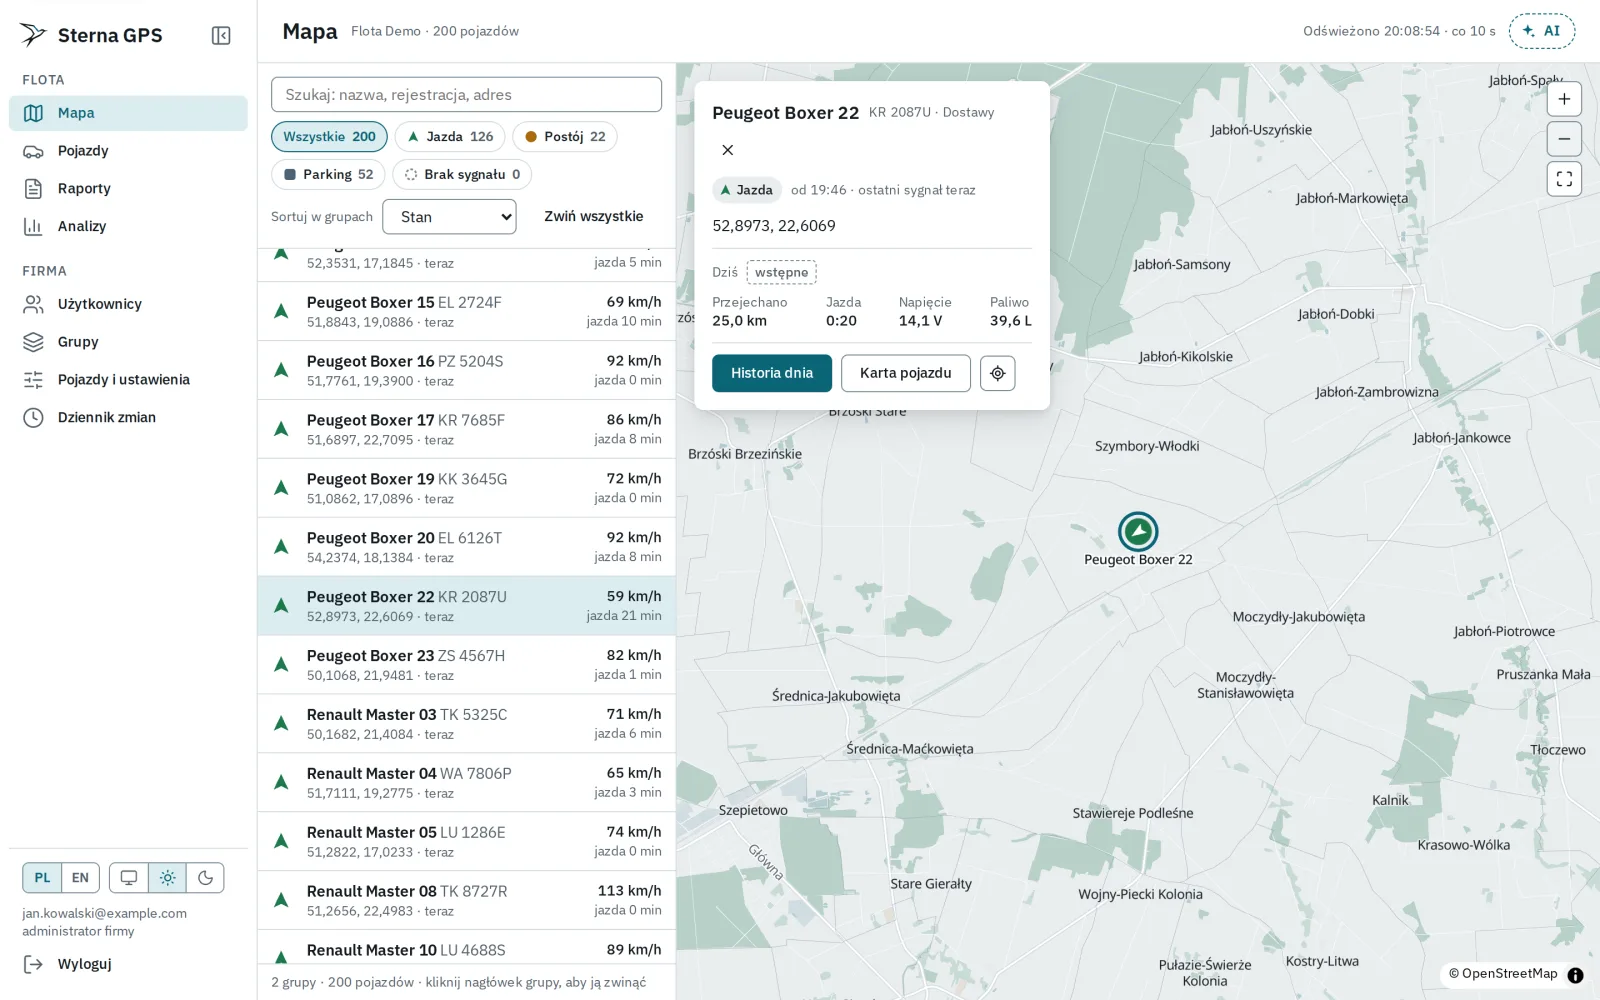The width and height of the screenshot is (1600, 1000).
Task: Click the Peugeot Boxer 22 map marker
Action: coord(1138,532)
